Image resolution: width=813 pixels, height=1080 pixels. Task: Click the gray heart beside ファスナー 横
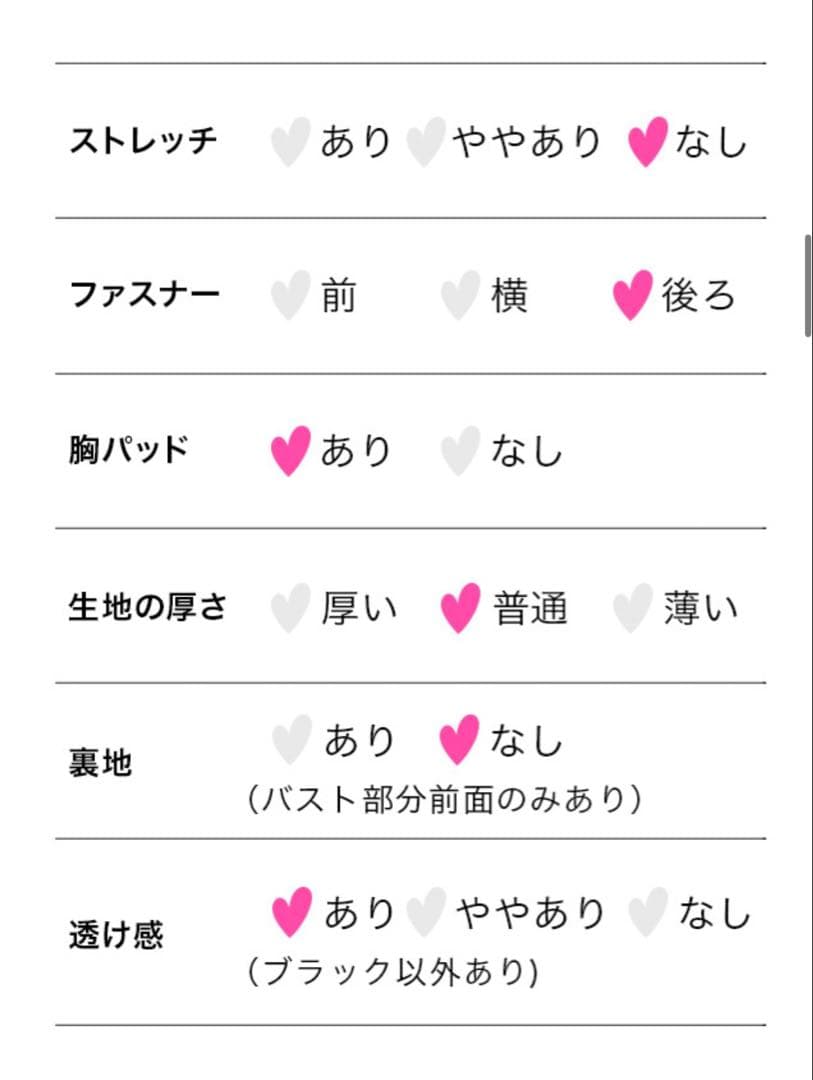click(459, 297)
